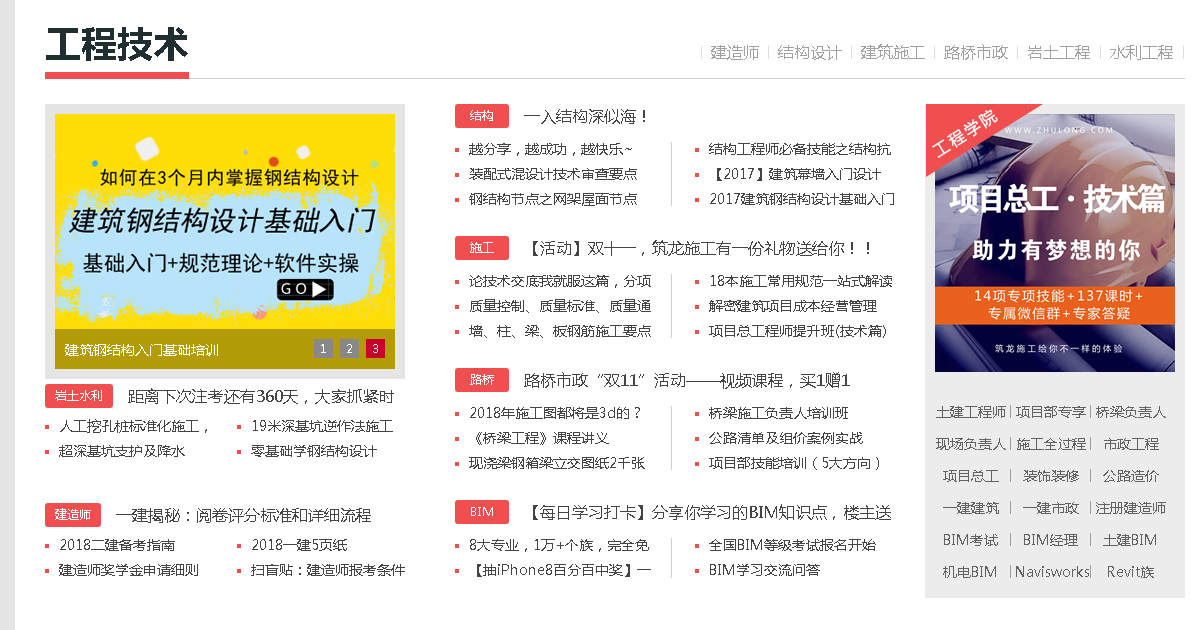Viewport: 1204px width, 630px height.
Task: Click the red 结构 tag
Action: pos(482,116)
